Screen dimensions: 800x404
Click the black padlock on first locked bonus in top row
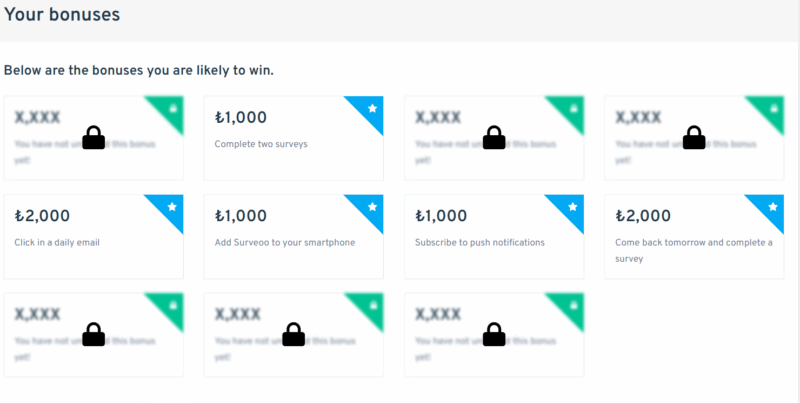(93, 138)
